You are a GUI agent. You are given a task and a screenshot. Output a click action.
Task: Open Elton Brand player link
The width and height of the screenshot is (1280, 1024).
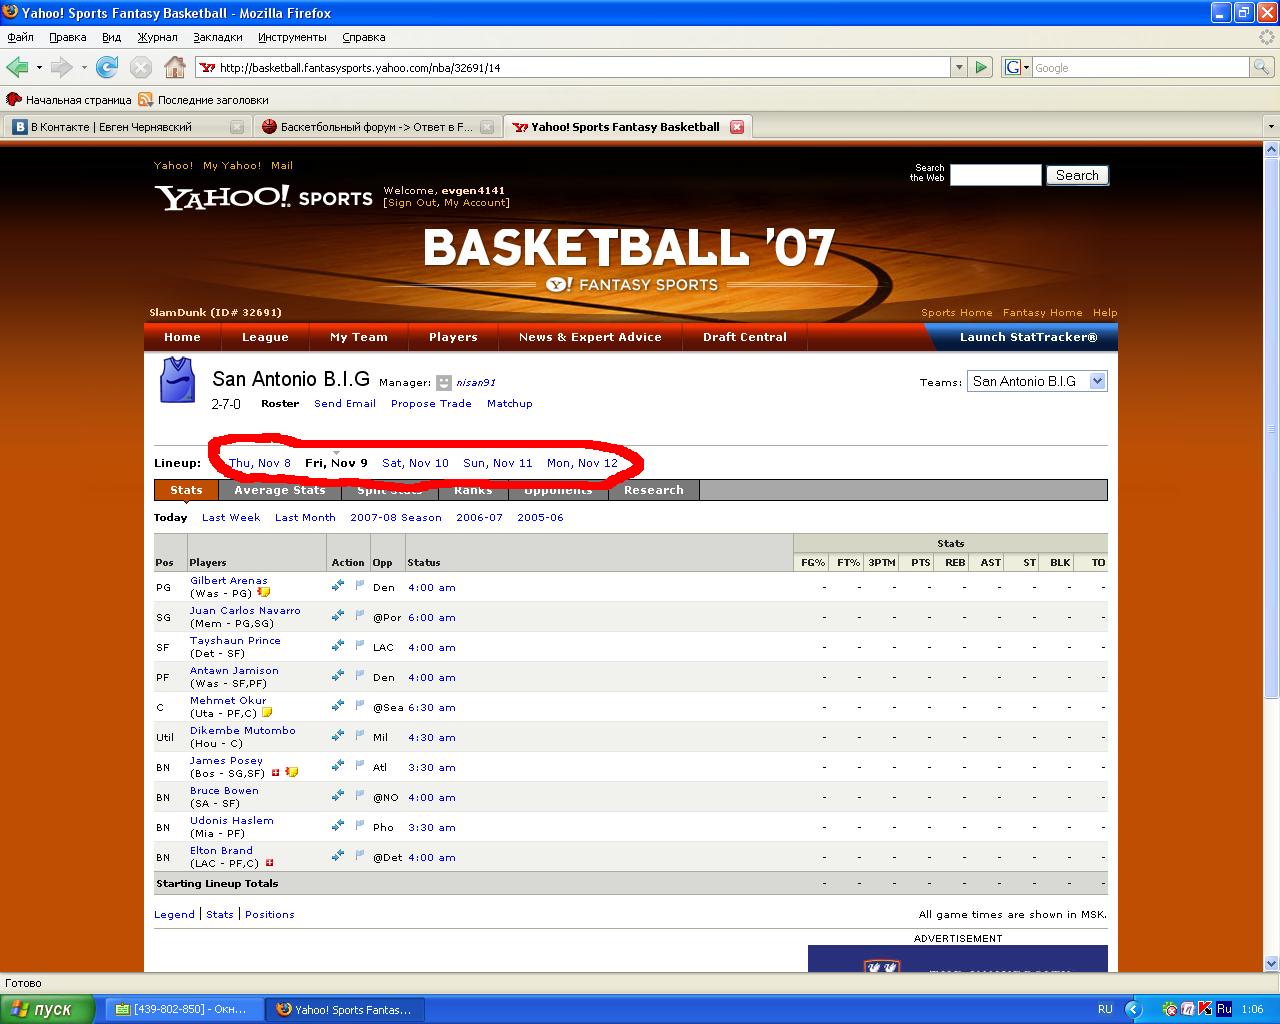[x=221, y=851]
